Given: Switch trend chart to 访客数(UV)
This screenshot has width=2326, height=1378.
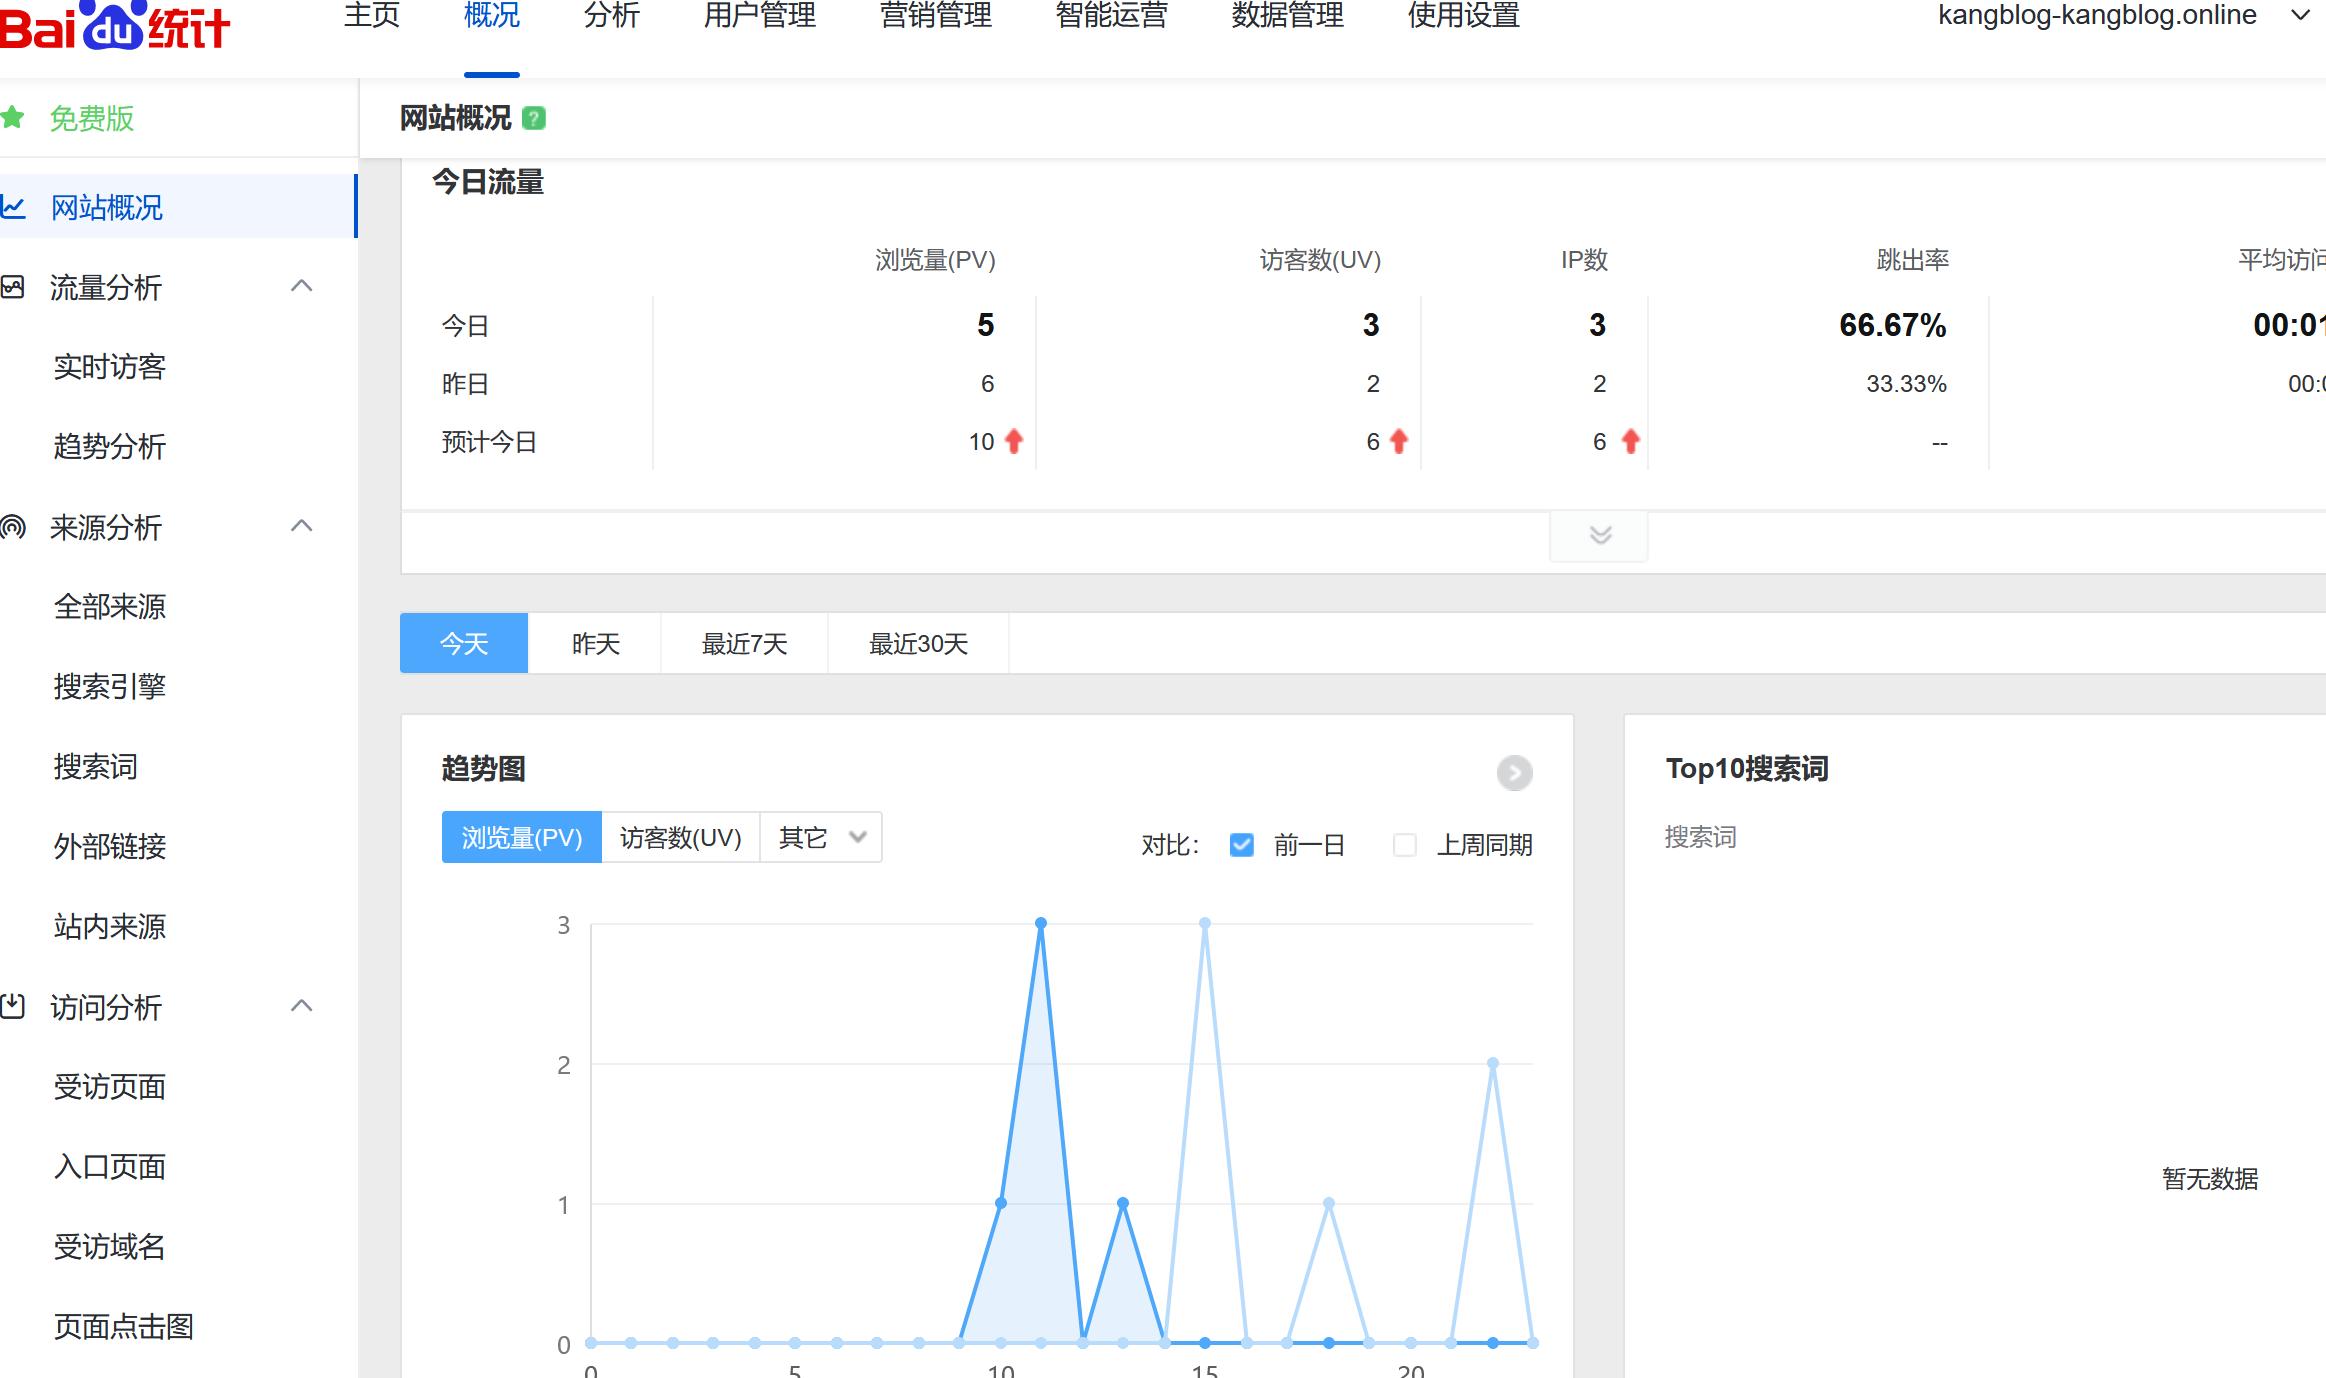Looking at the screenshot, I should click(681, 837).
